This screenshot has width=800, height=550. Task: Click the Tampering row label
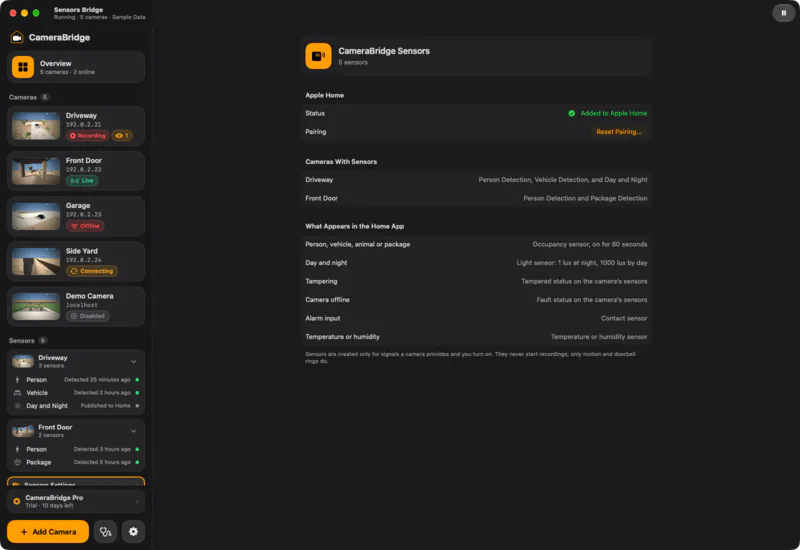point(321,281)
